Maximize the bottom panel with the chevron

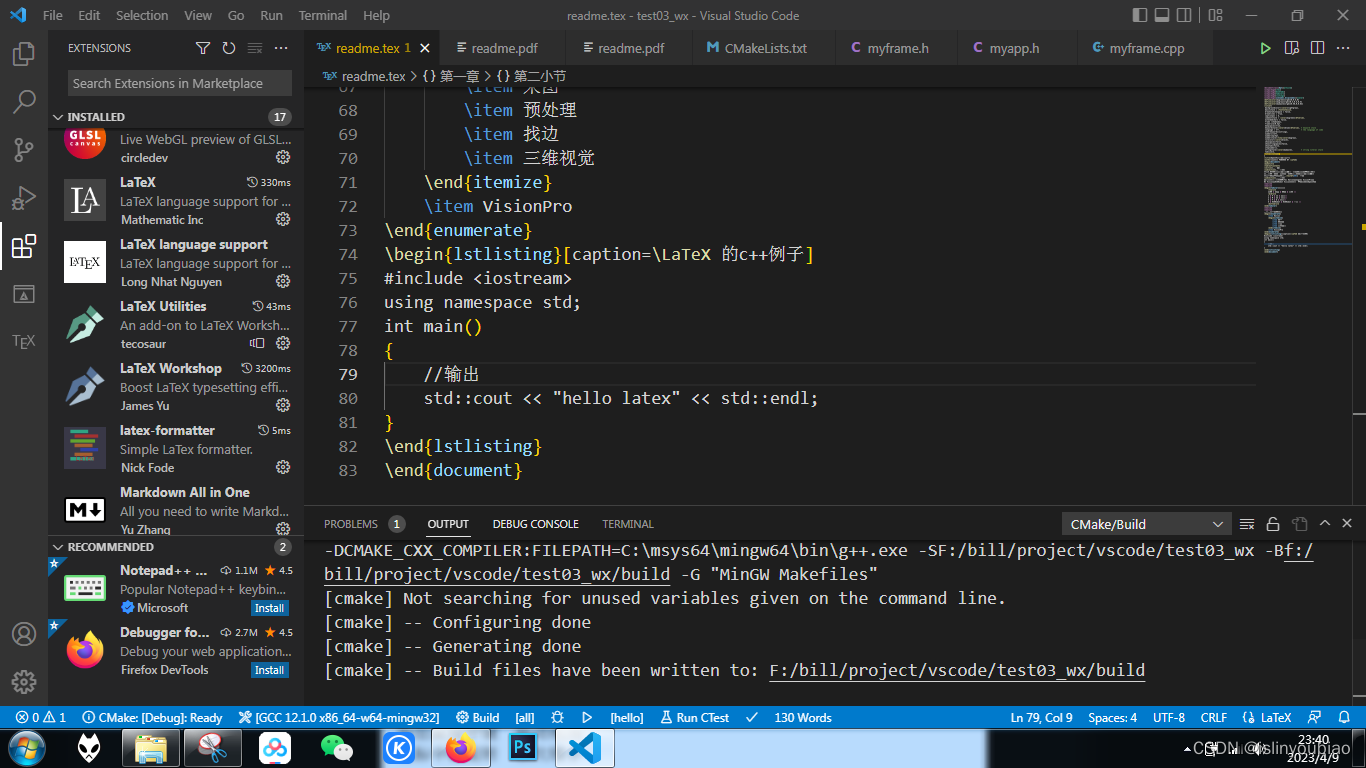point(1326,523)
